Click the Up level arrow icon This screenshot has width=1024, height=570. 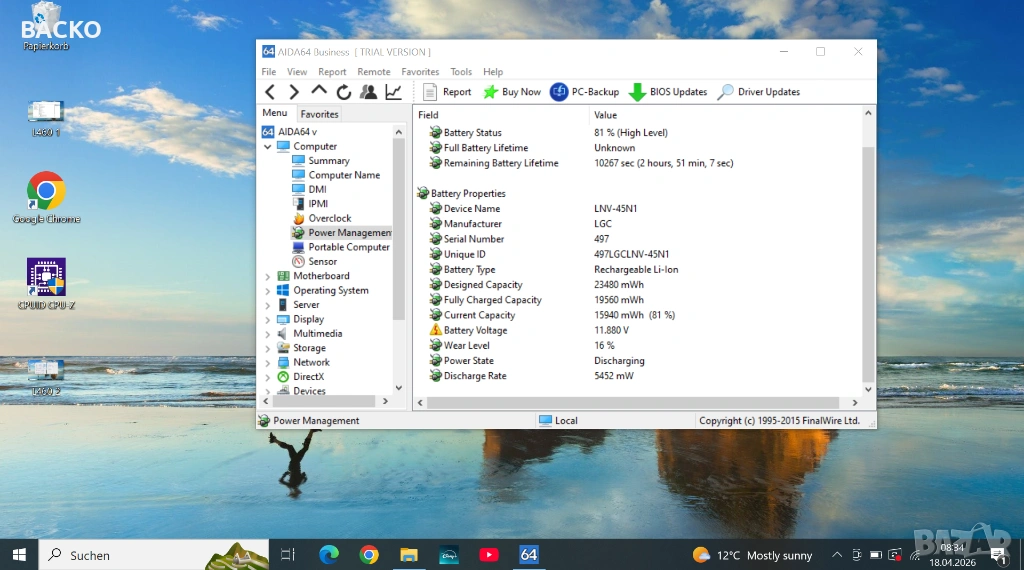319,91
